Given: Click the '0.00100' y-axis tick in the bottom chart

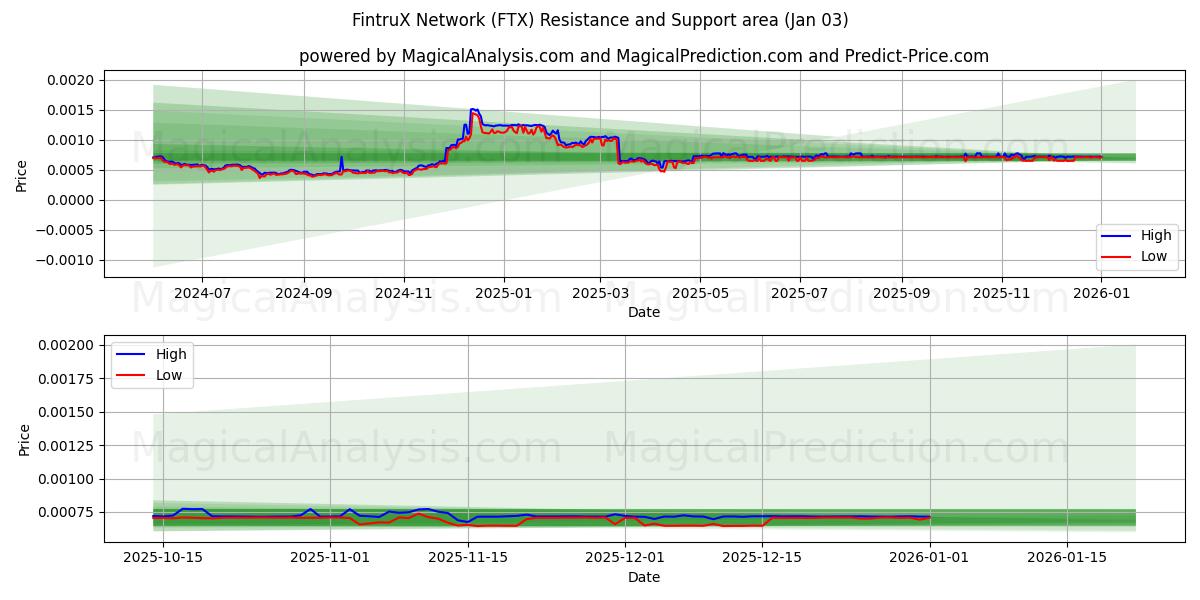Looking at the screenshot, I should 68,479.
